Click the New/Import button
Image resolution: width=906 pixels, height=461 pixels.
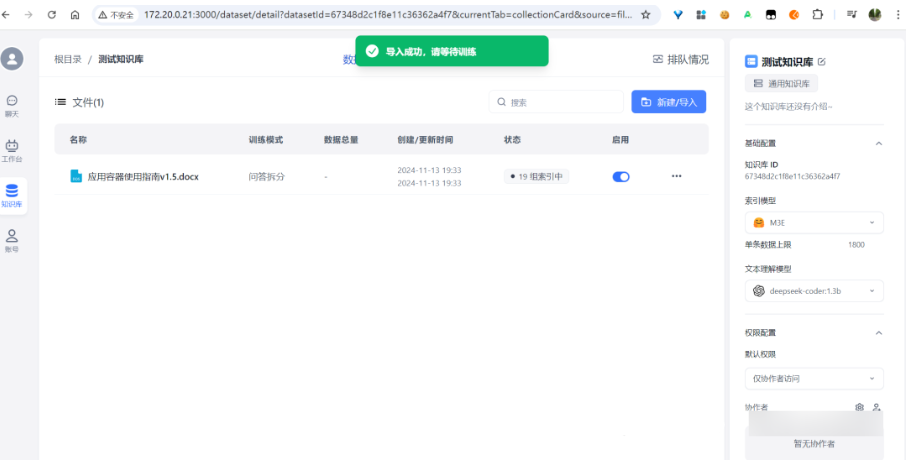(669, 102)
